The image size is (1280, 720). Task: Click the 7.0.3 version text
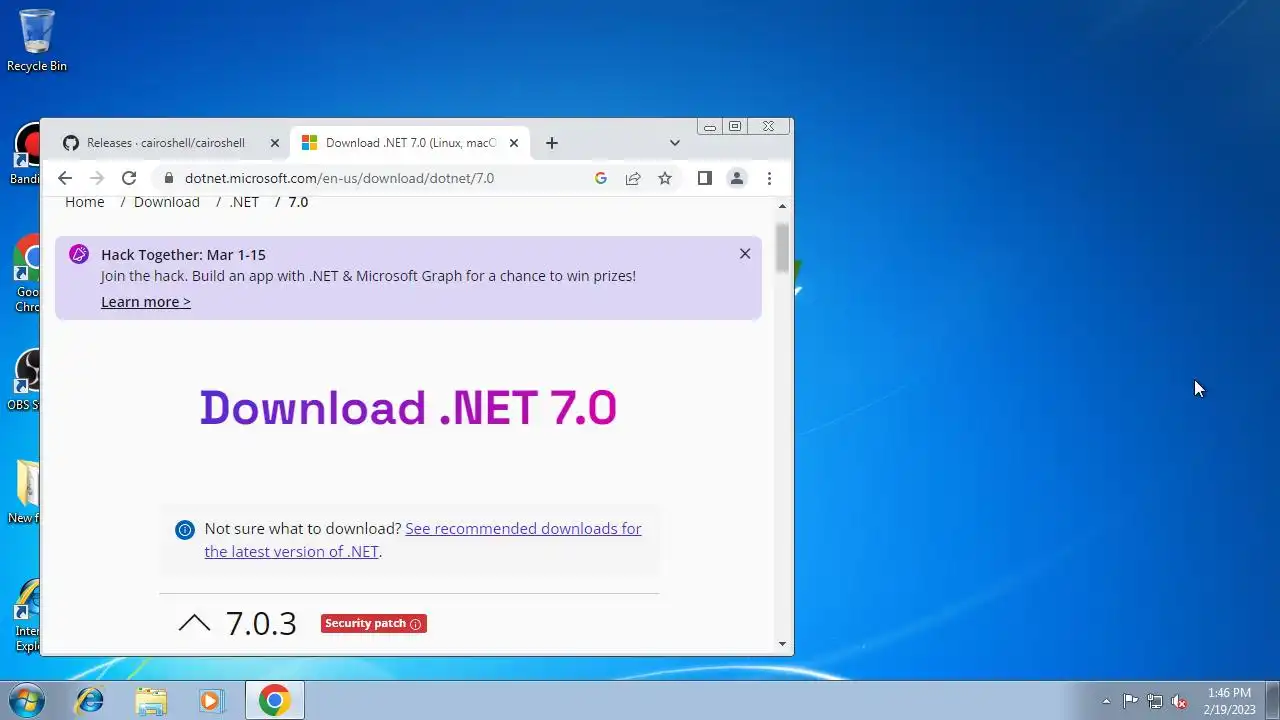[x=261, y=623]
